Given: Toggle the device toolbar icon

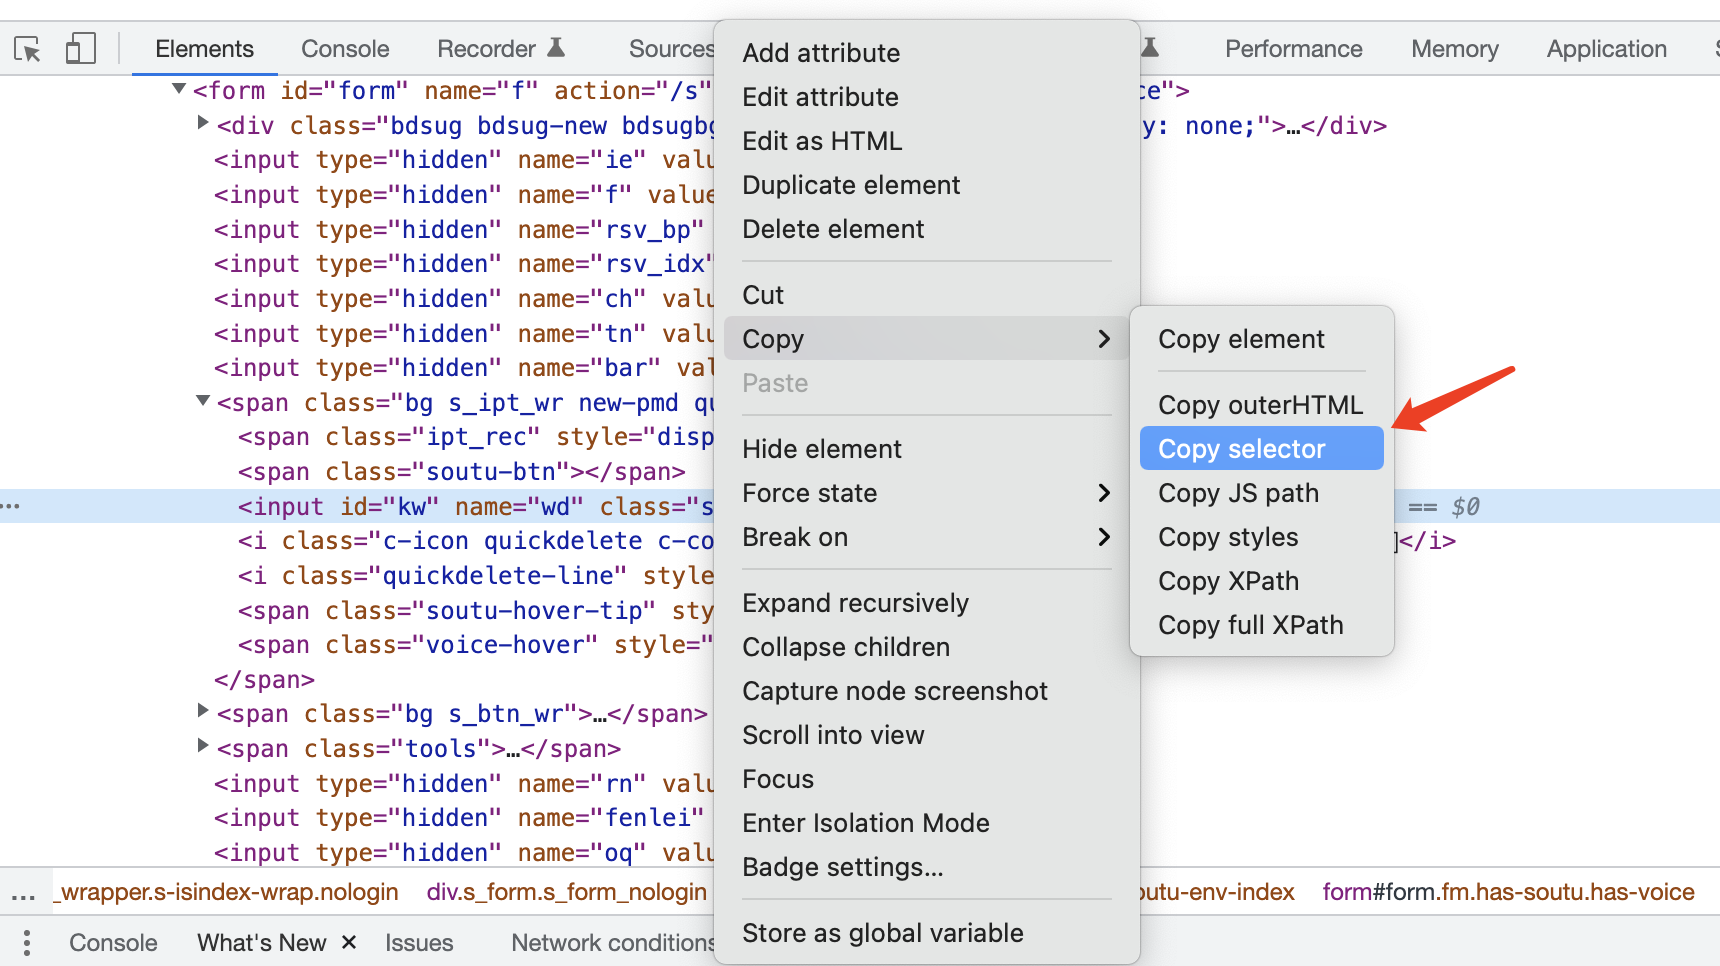Looking at the screenshot, I should click(x=80, y=49).
